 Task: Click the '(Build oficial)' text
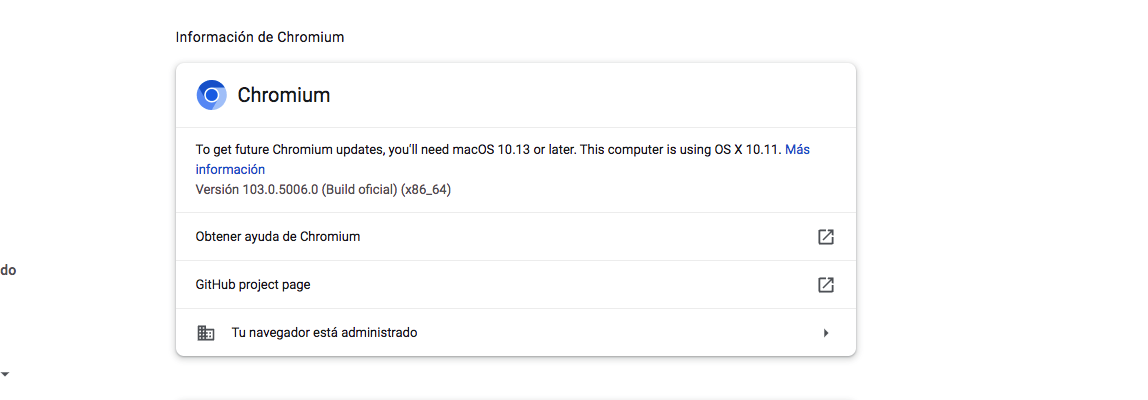click(x=359, y=189)
